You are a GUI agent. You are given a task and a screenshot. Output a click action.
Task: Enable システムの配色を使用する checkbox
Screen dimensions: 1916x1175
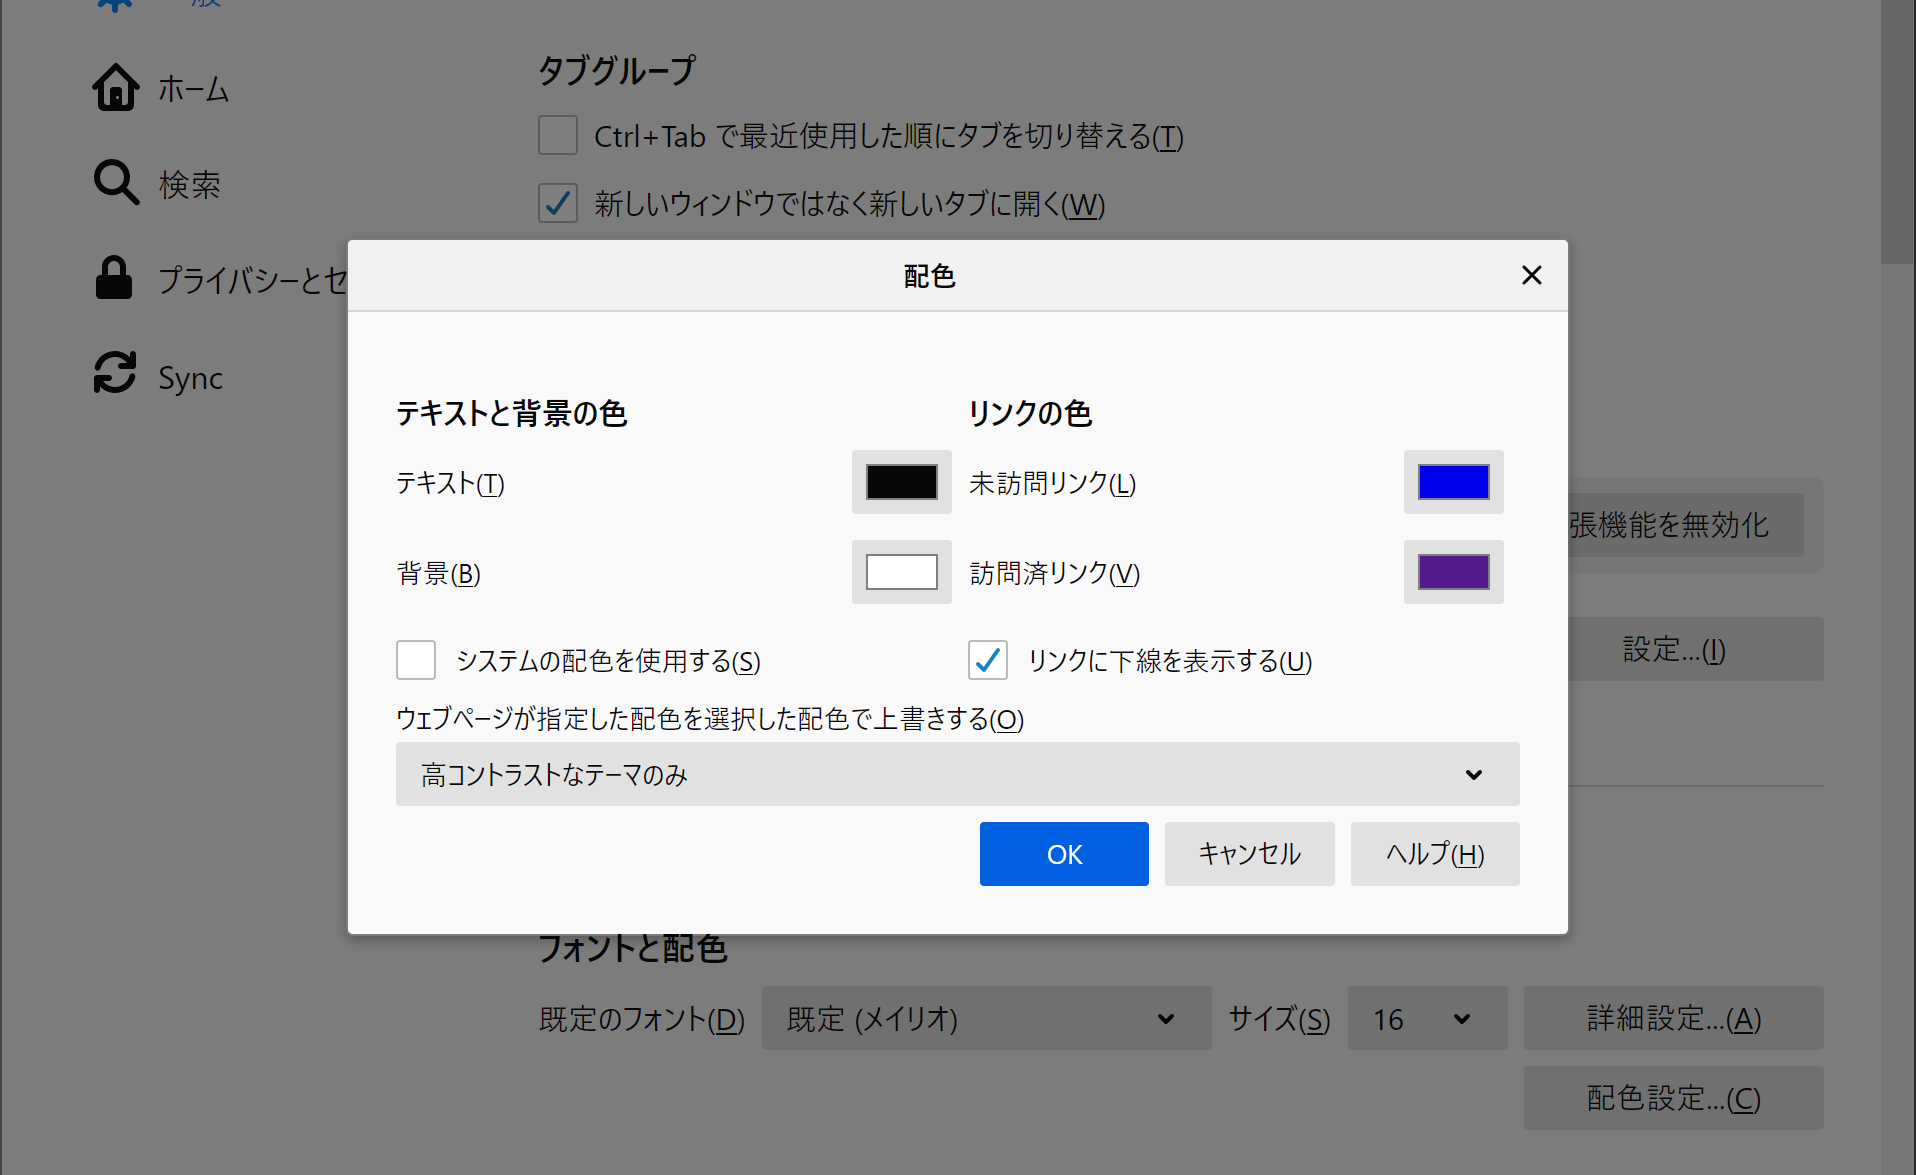point(416,660)
